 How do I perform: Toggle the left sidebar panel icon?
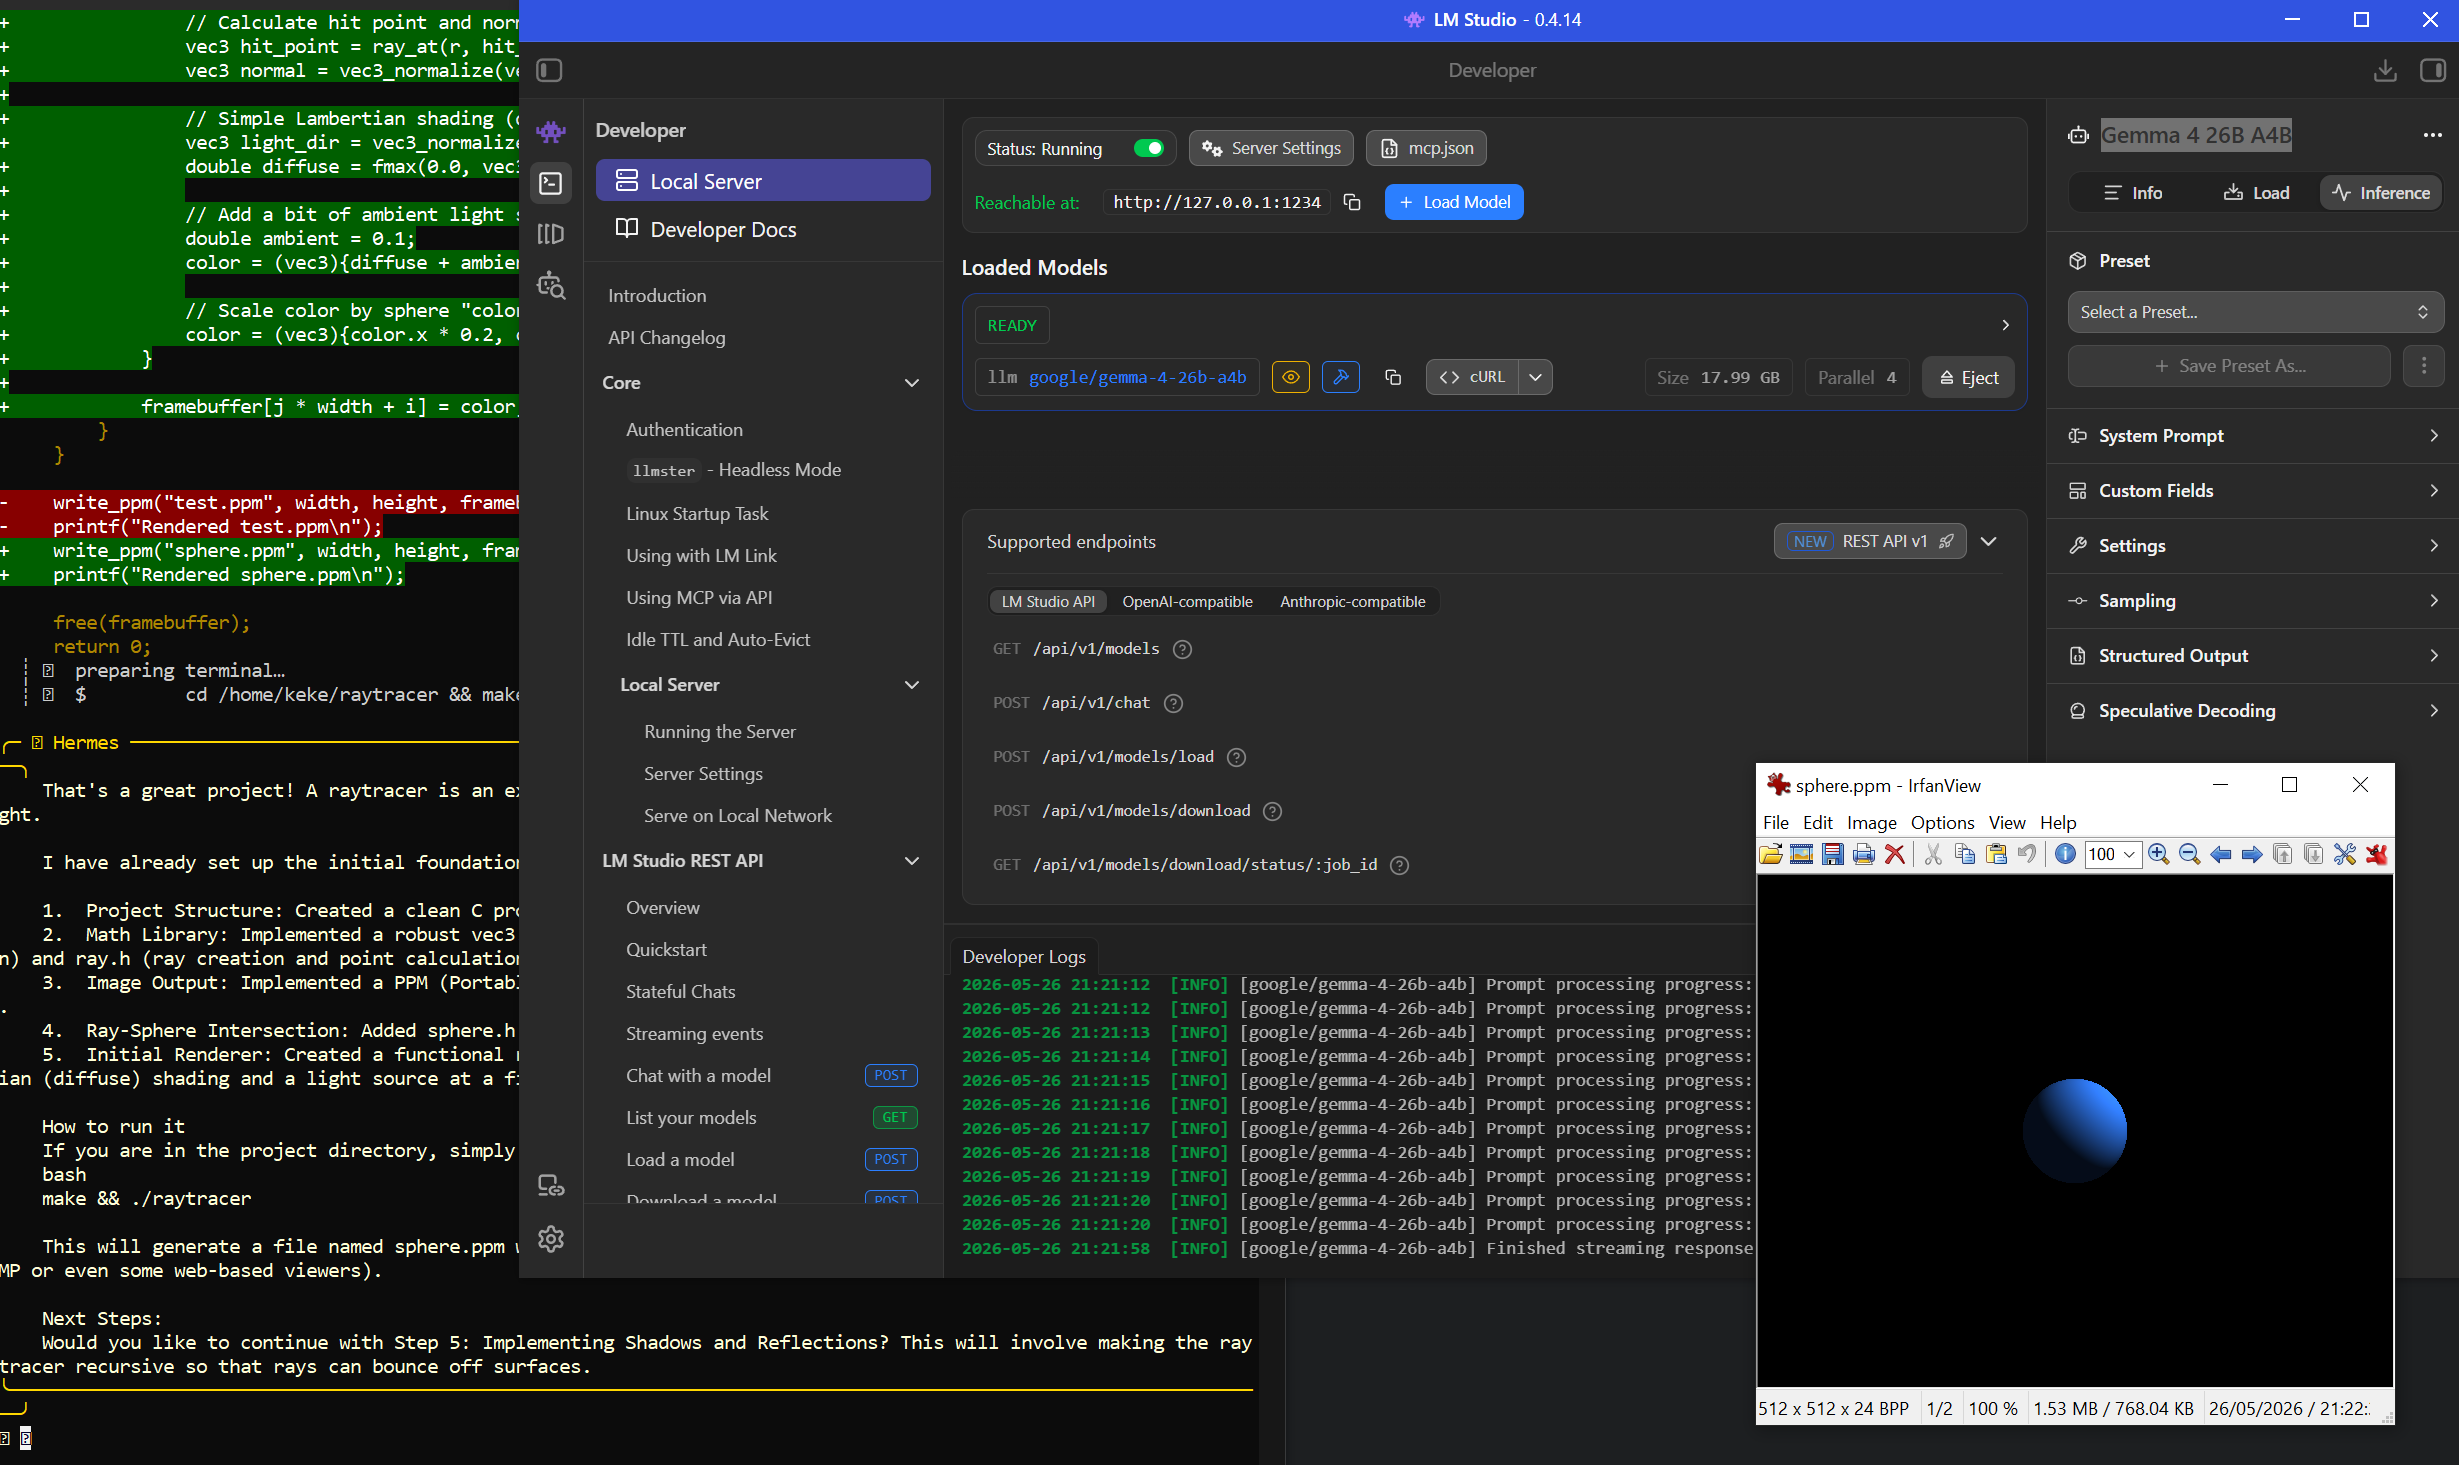[549, 70]
